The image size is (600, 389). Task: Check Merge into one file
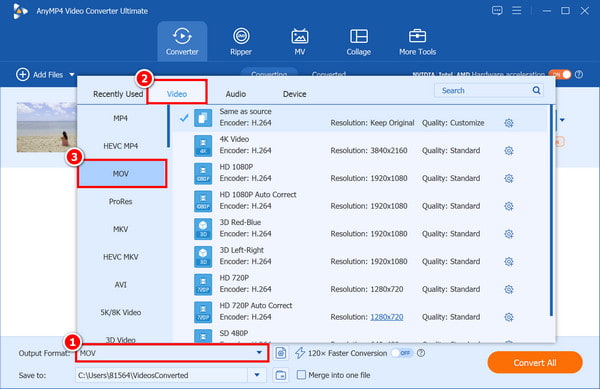click(x=302, y=374)
